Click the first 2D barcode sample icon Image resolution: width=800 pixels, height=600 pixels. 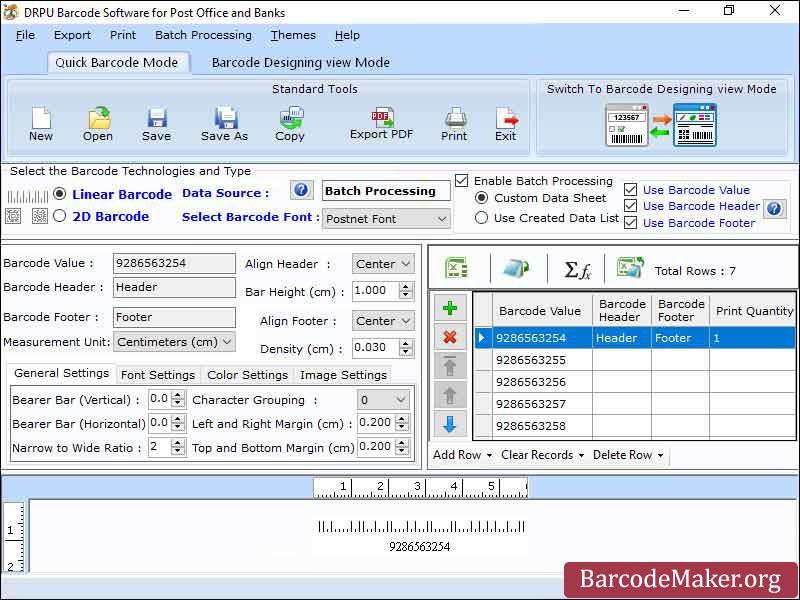13,216
